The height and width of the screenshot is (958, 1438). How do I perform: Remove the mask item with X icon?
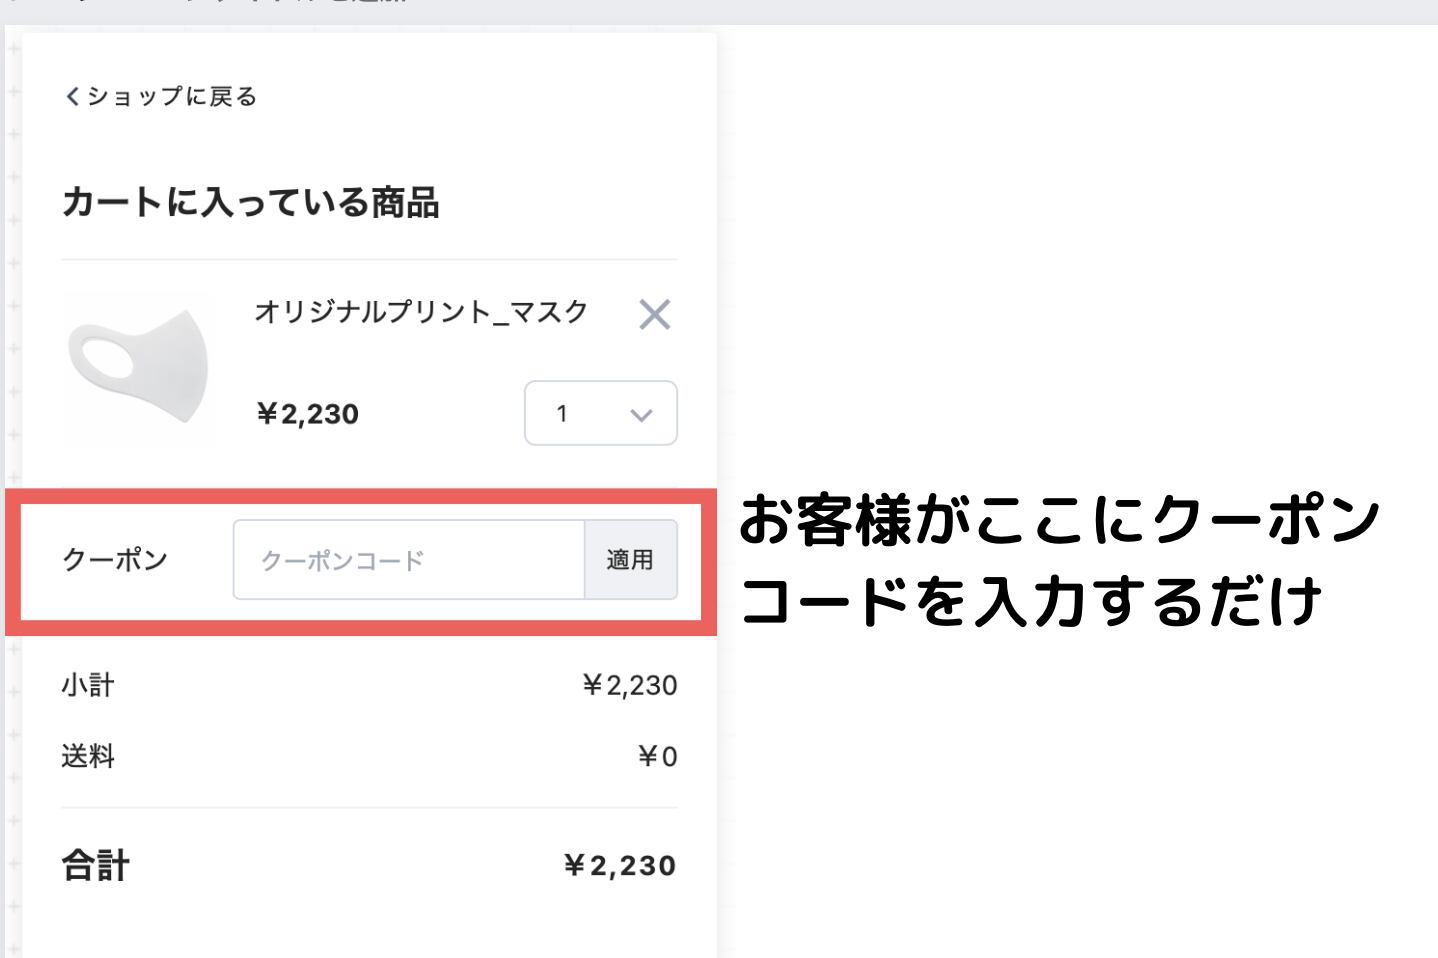[x=654, y=315]
